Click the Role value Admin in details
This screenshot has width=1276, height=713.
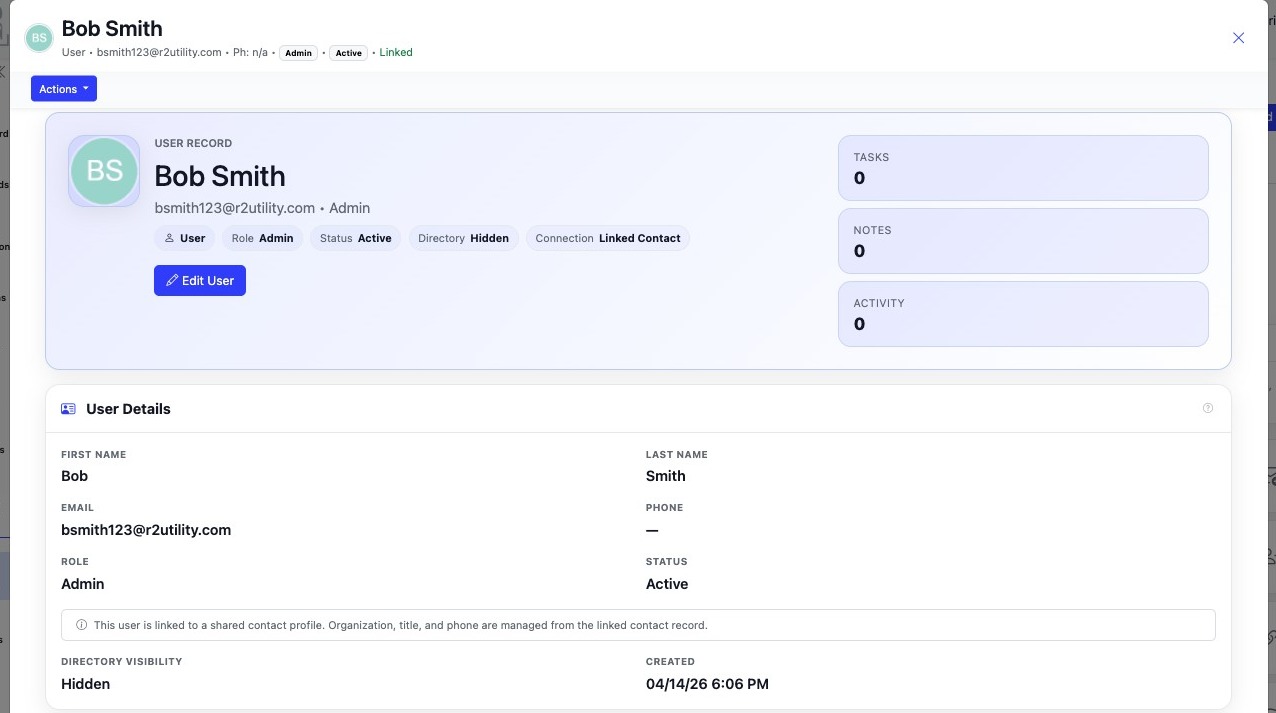[83, 584]
